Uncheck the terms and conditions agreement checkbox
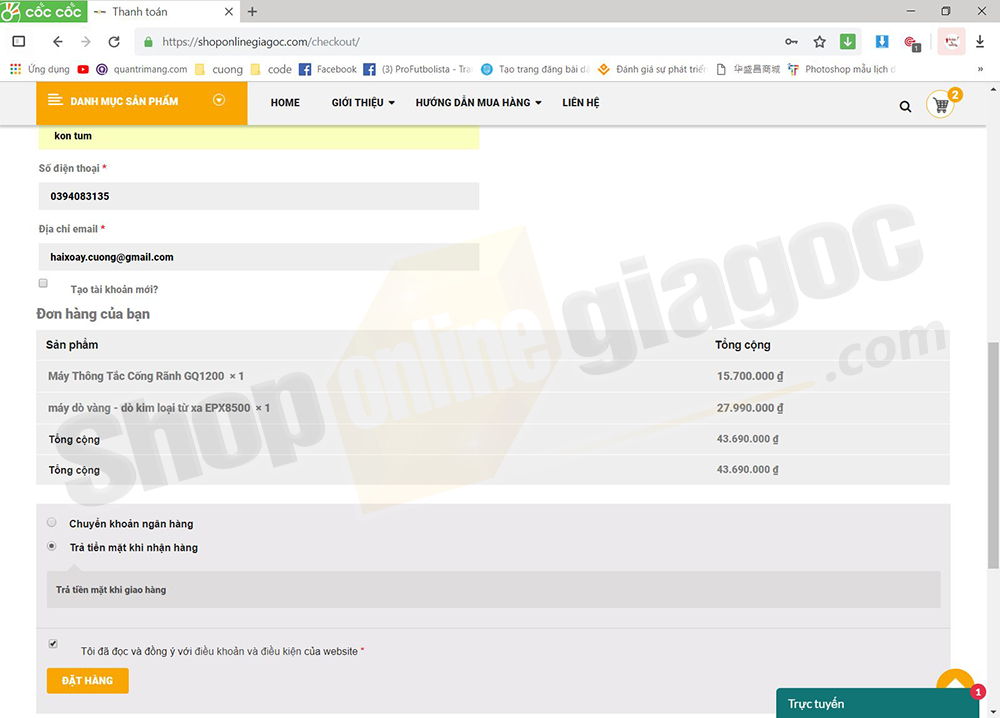Viewport: 1000px width, 718px height. pyautogui.click(x=53, y=644)
